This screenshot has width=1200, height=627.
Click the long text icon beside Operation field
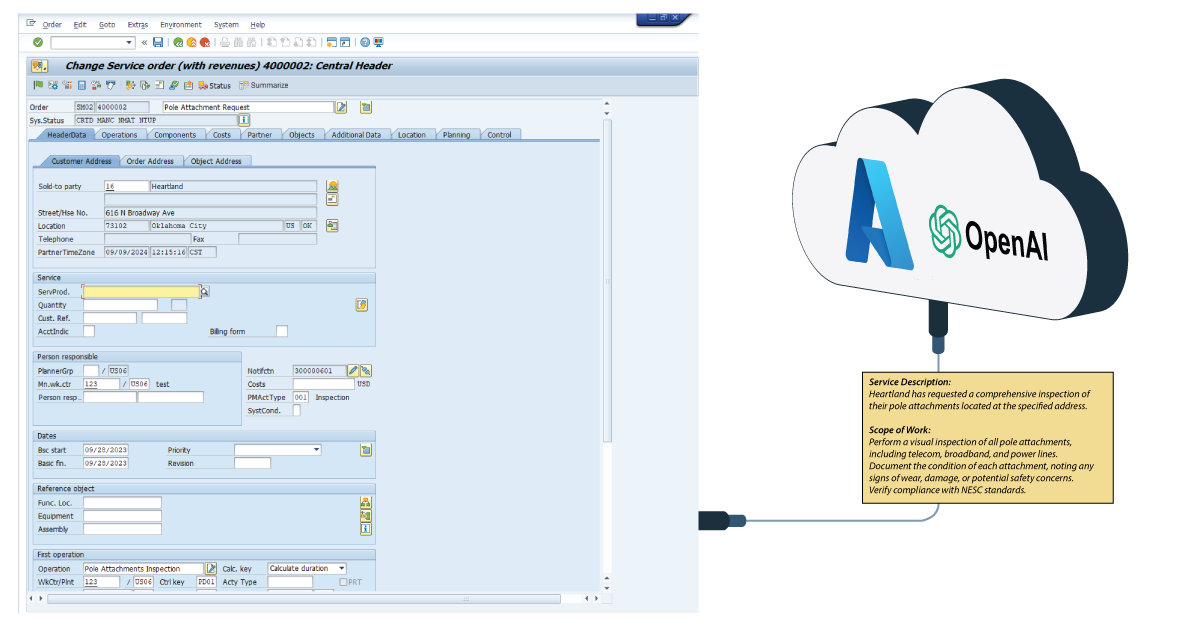click(211, 568)
